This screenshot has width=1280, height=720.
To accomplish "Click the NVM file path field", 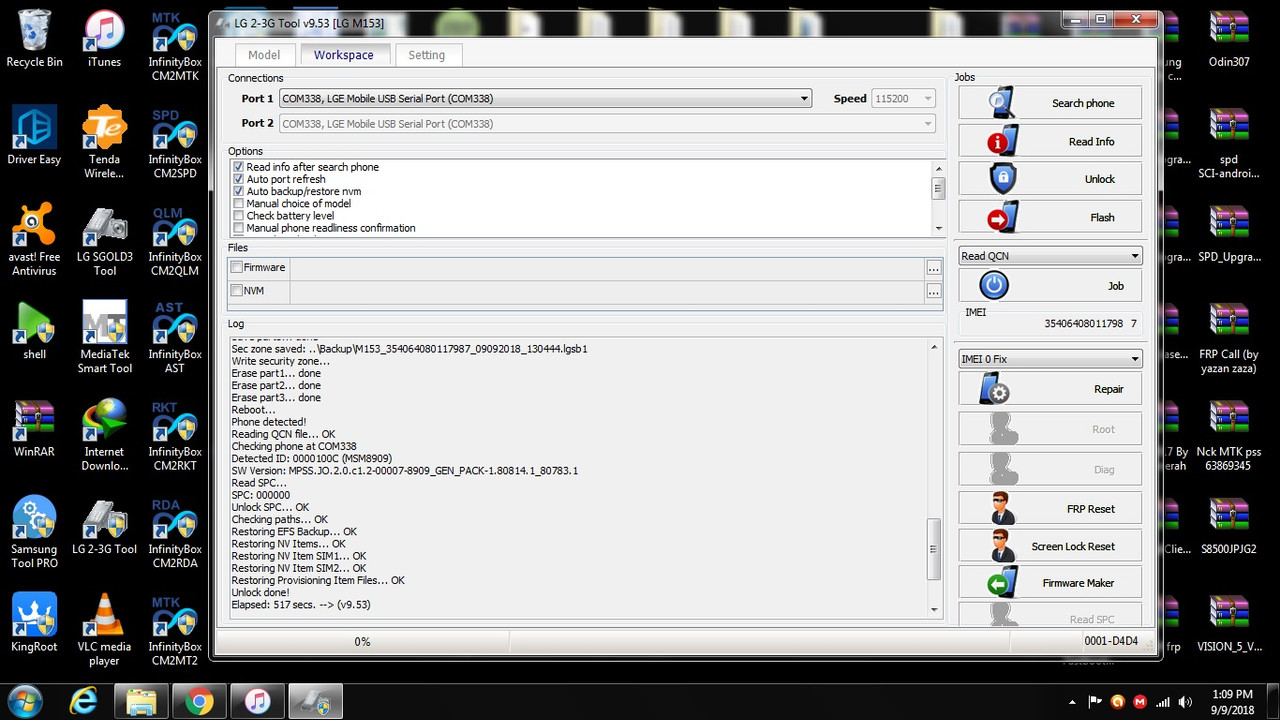I will point(607,292).
